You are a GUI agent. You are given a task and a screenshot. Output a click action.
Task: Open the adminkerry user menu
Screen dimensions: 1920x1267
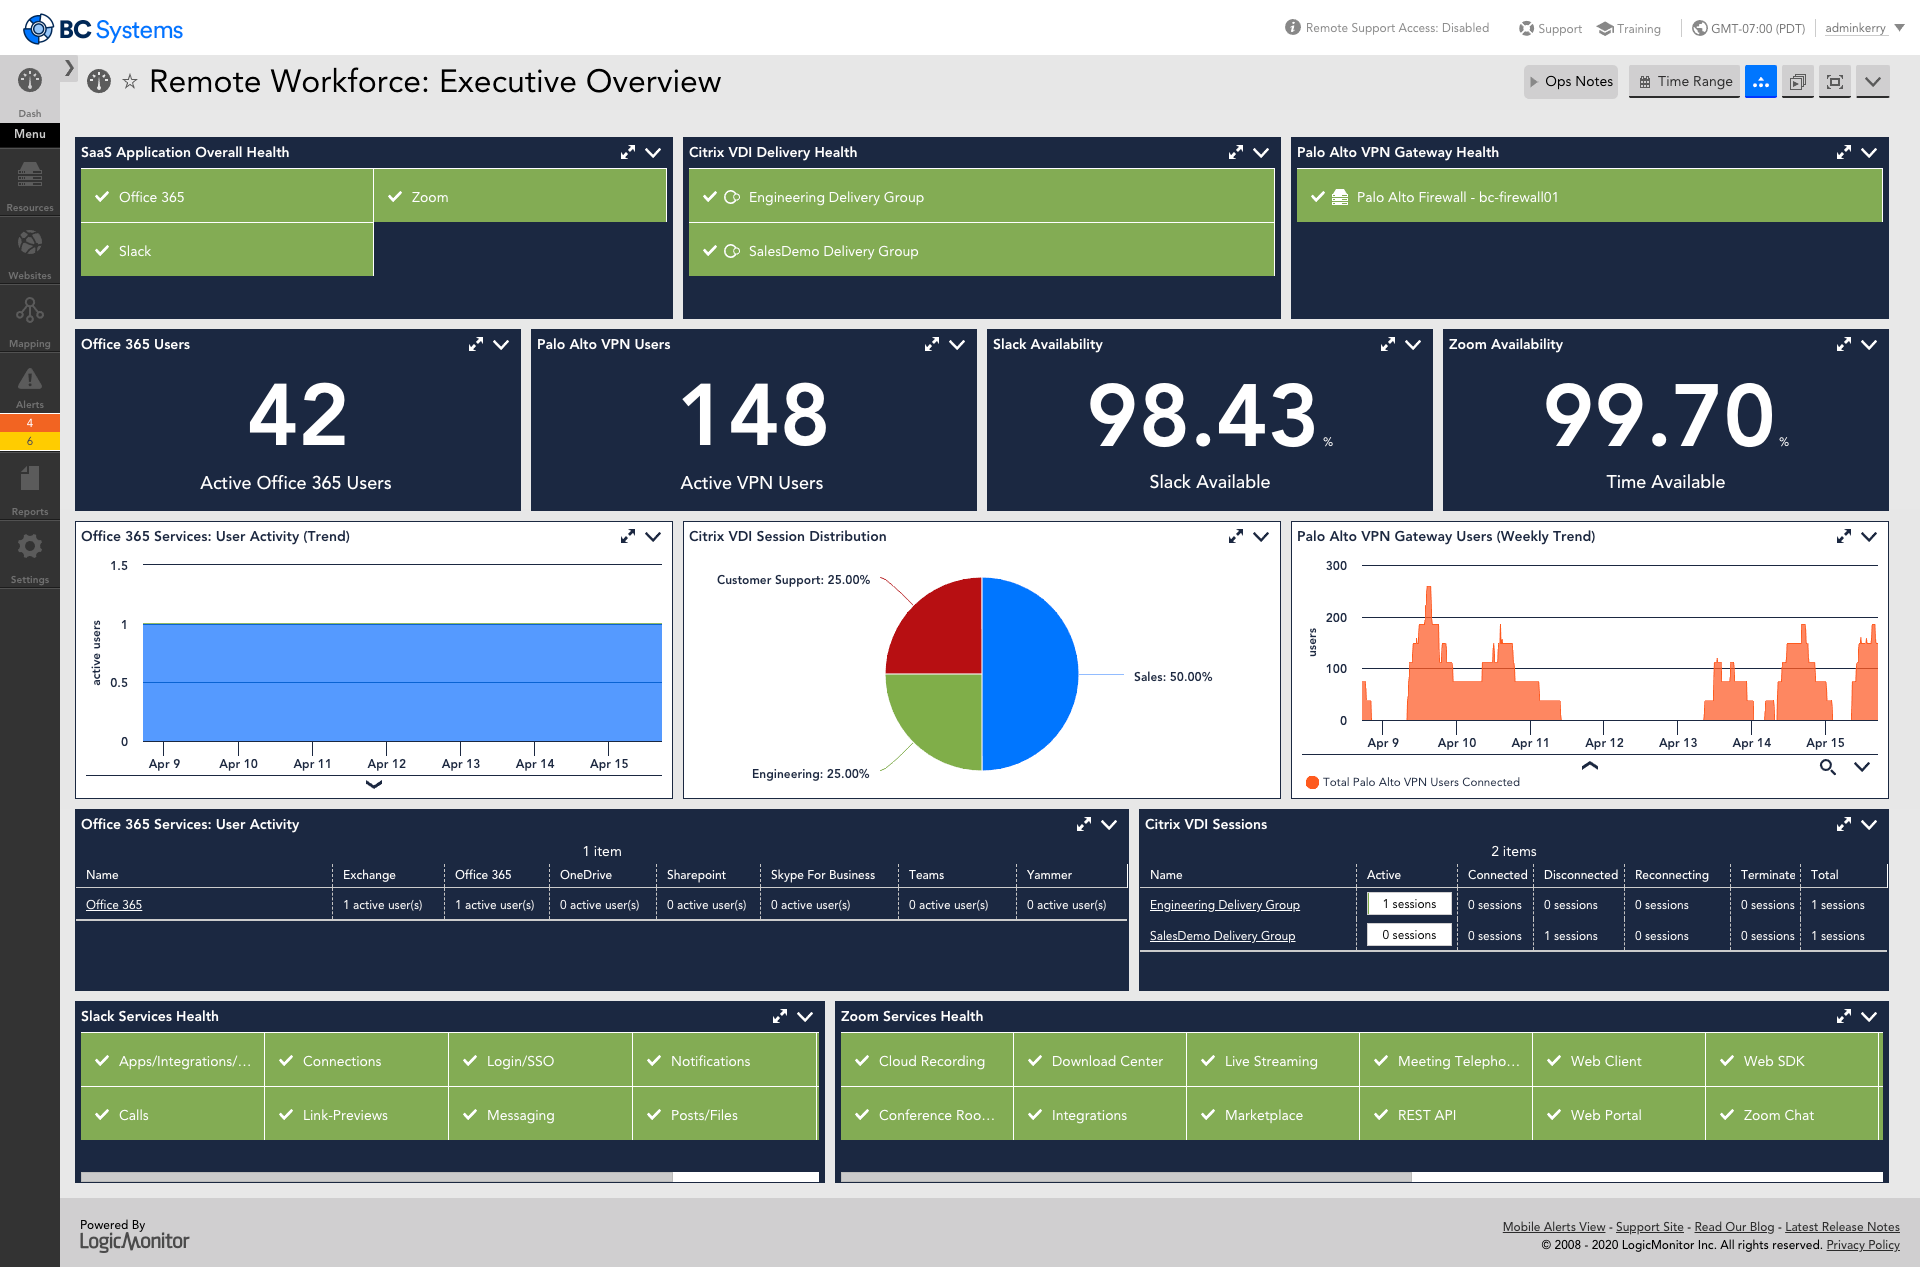click(x=1857, y=28)
